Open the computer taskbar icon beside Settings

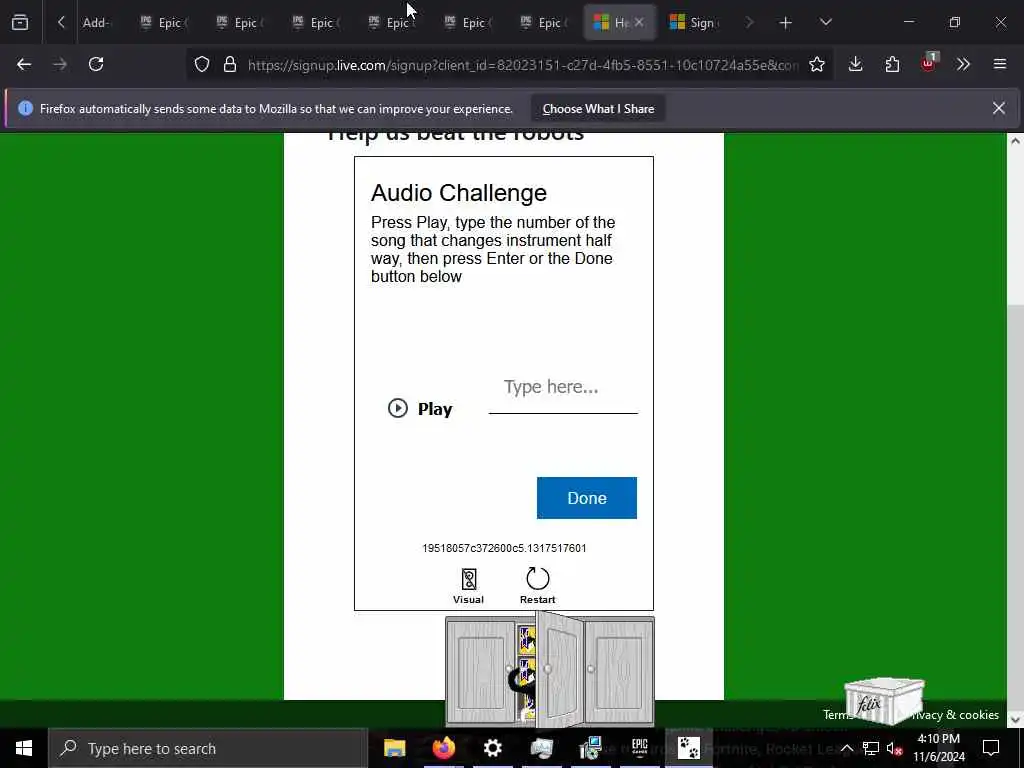click(541, 748)
